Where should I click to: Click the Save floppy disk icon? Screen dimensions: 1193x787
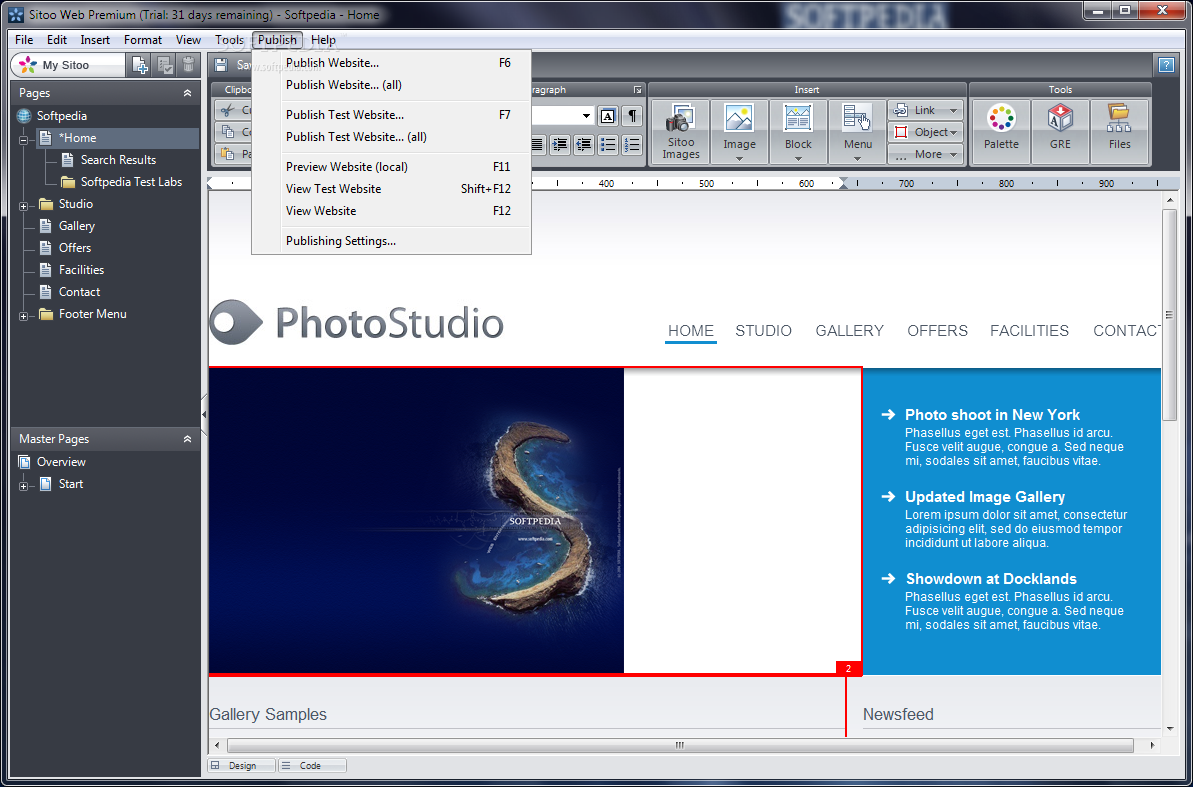tap(221, 65)
